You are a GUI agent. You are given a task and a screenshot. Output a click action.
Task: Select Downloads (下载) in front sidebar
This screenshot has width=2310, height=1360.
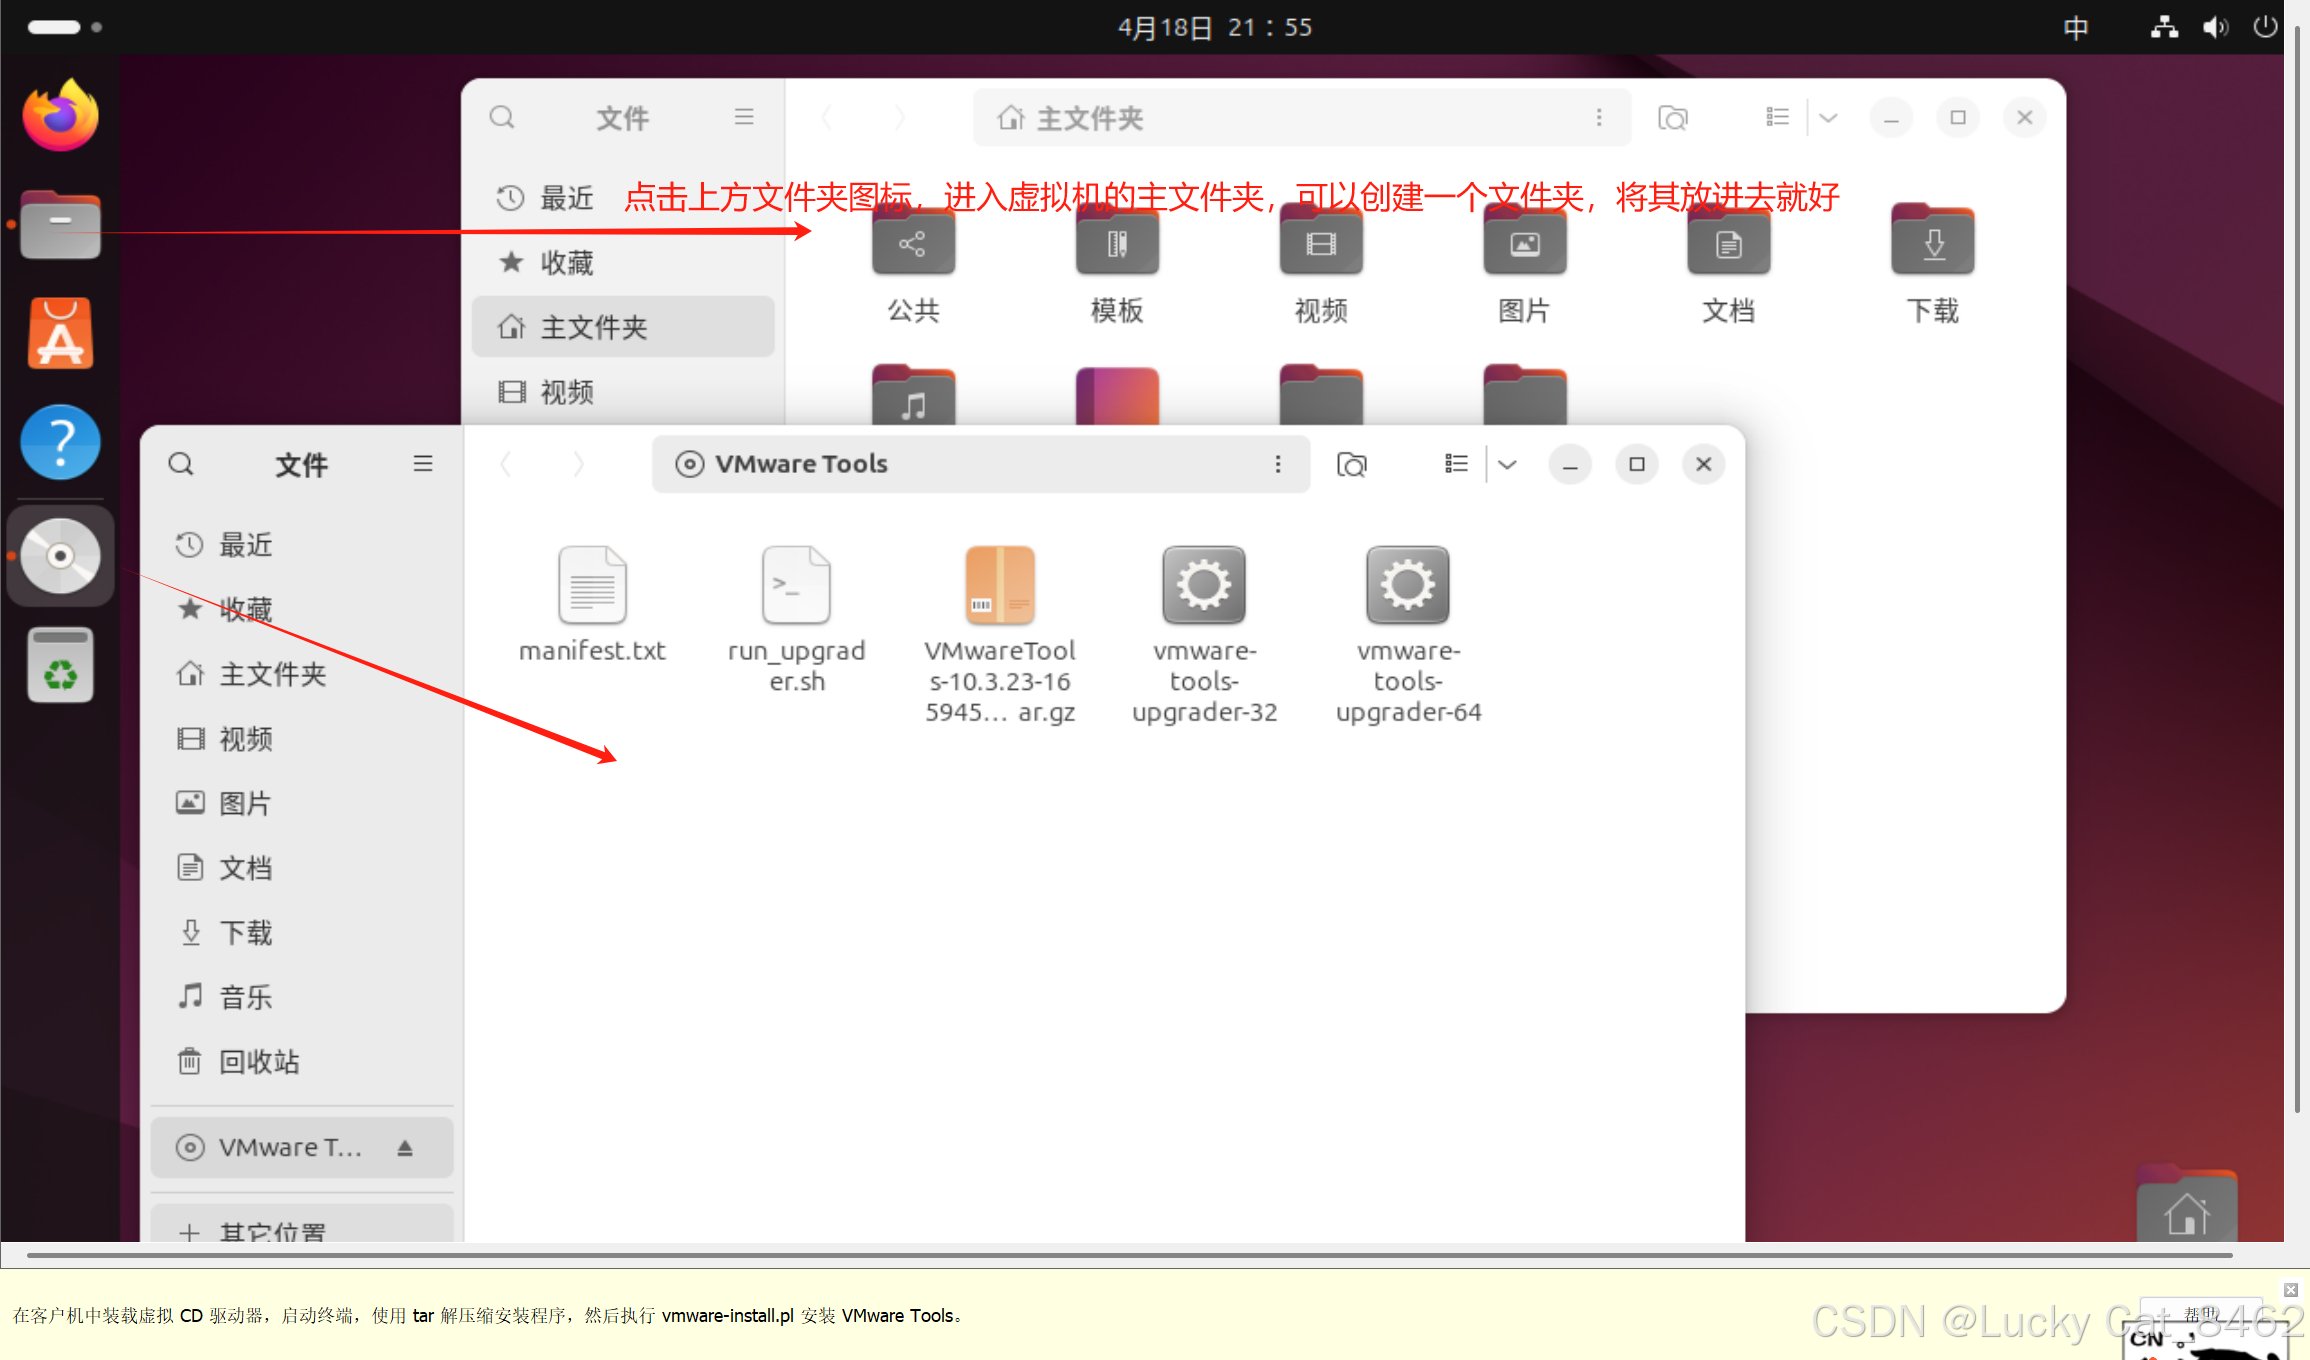245,933
